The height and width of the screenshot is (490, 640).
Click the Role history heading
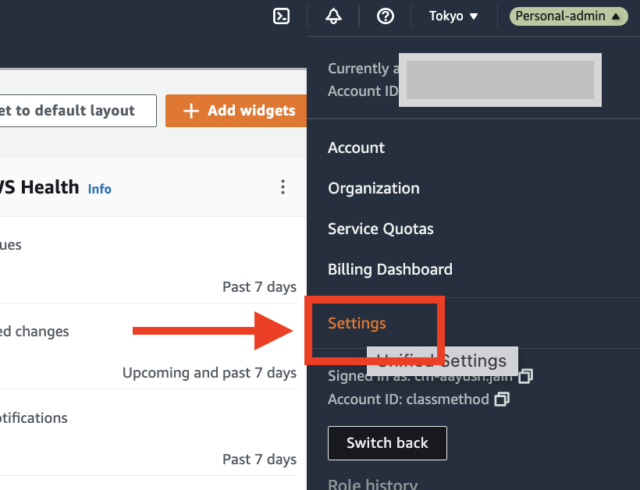point(373,484)
